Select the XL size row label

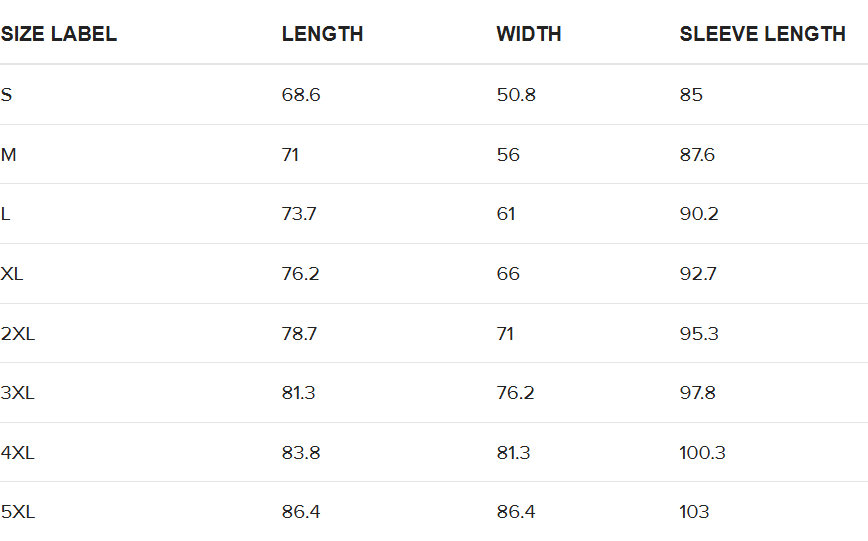[x=12, y=274]
